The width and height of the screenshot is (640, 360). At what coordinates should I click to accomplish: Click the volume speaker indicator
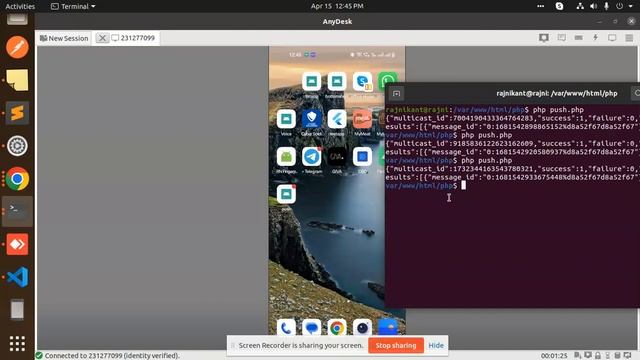tap(593, 6)
